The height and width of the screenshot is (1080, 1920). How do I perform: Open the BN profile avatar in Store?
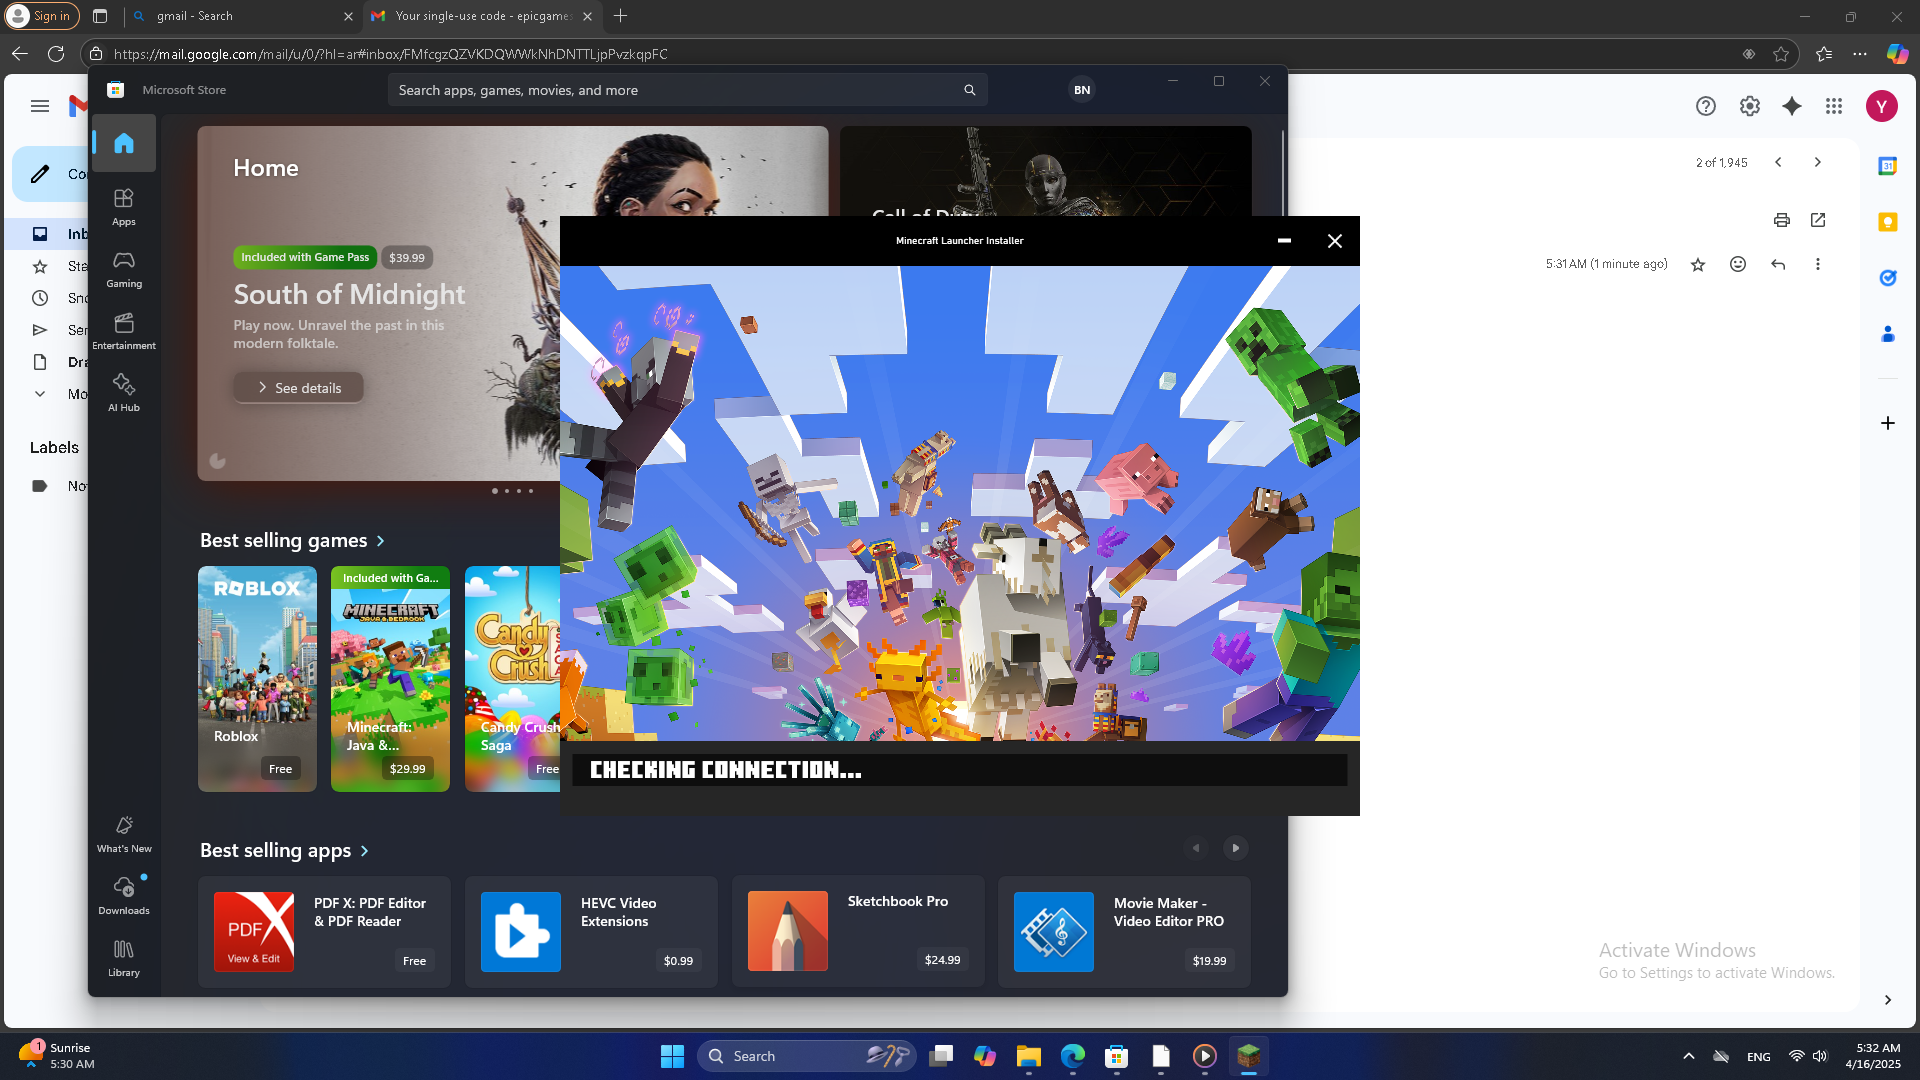click(x=1082, y=90)
